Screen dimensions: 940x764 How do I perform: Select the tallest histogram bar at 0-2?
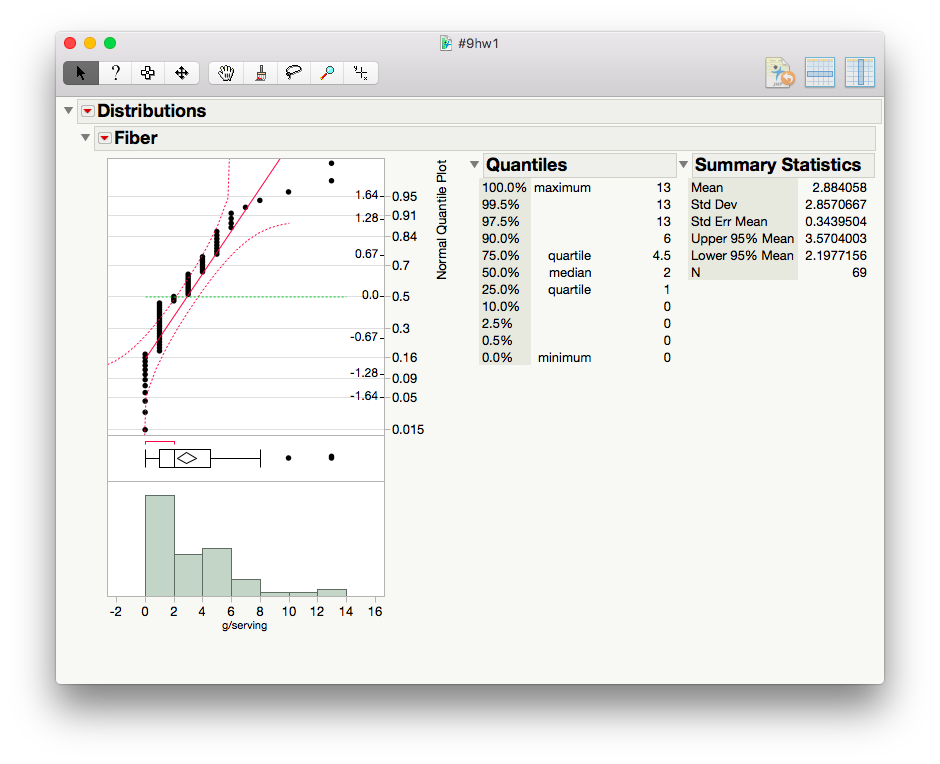tap(159, 546)
